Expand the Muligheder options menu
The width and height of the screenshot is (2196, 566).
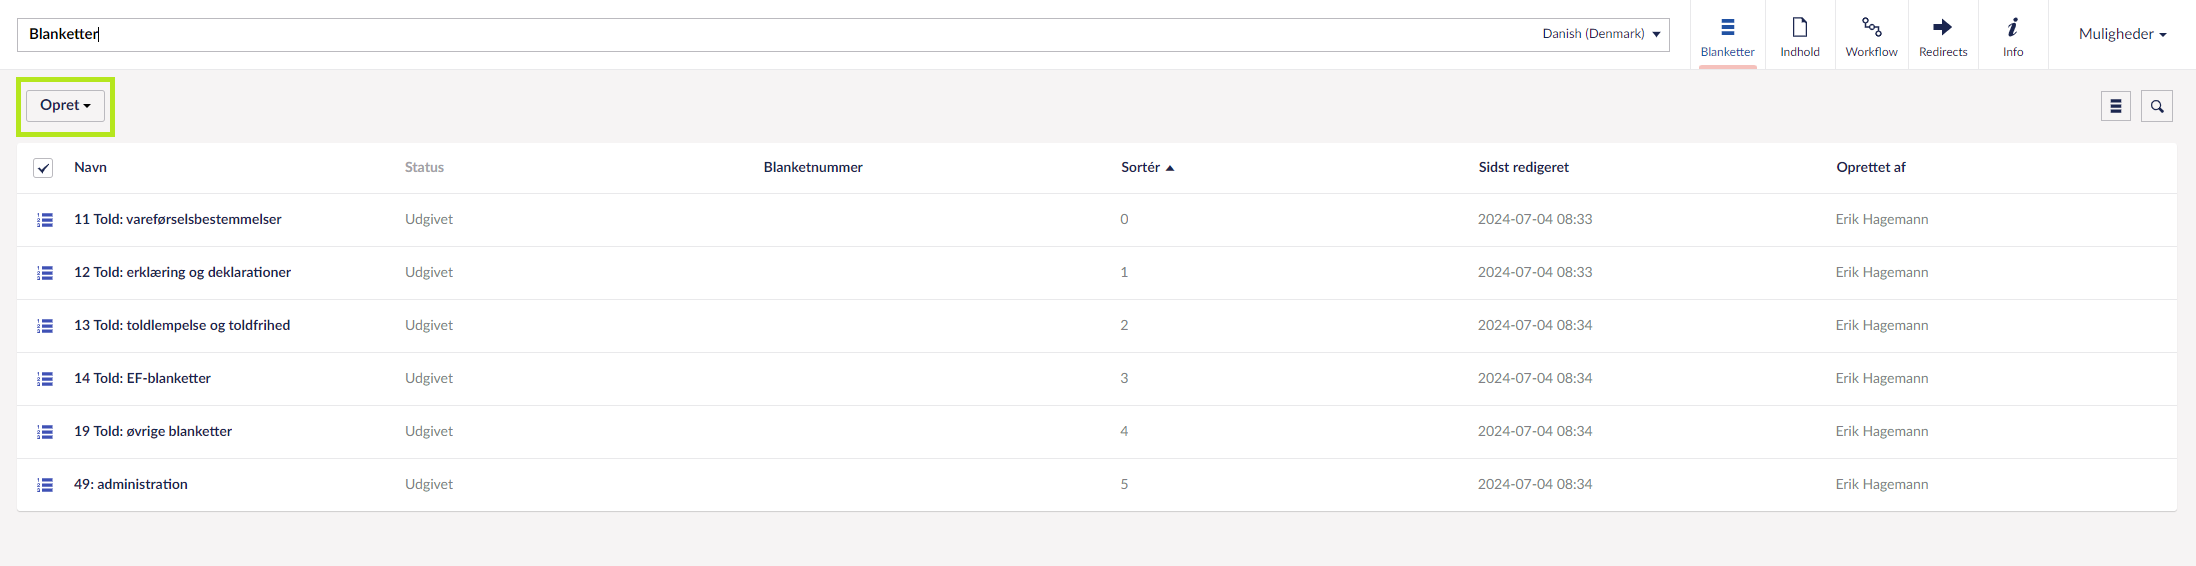pos(2122,34)
